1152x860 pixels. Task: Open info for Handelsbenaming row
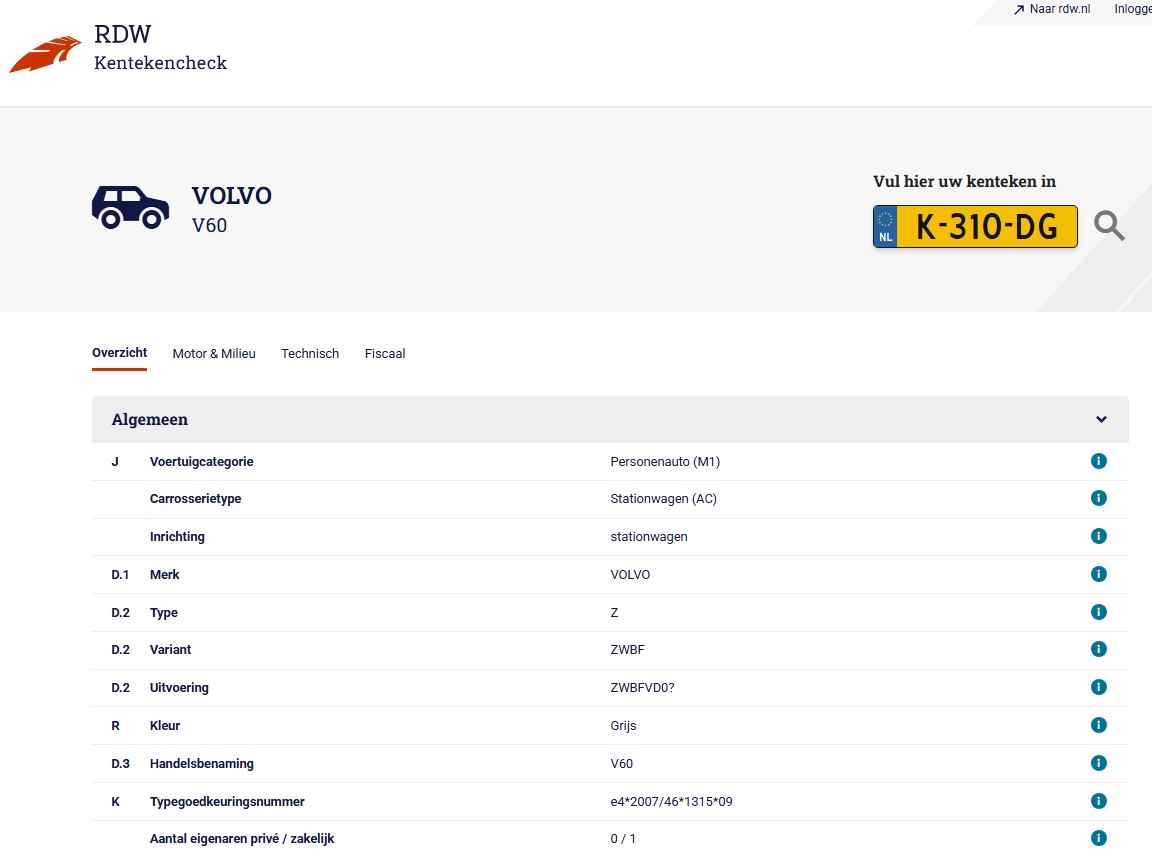[x=1099, y=763]
